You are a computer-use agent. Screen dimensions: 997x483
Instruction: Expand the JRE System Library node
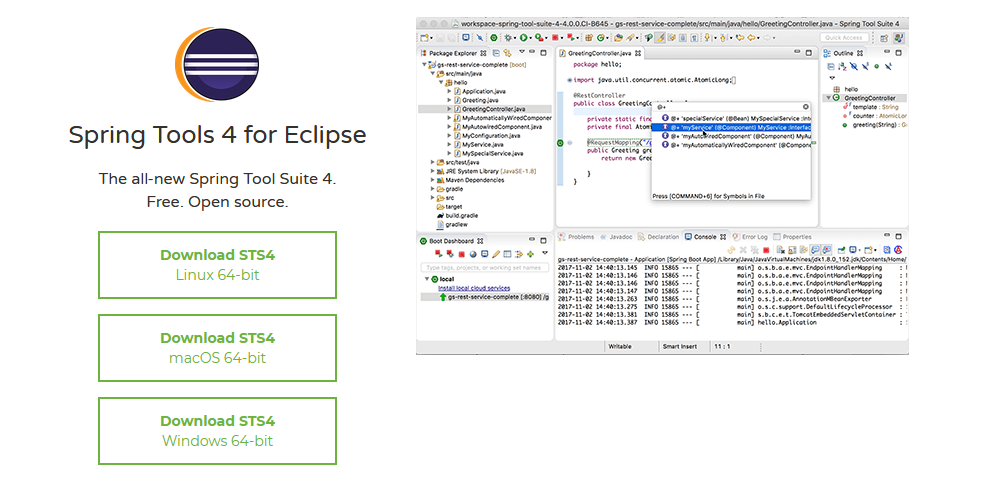[433, 171]
